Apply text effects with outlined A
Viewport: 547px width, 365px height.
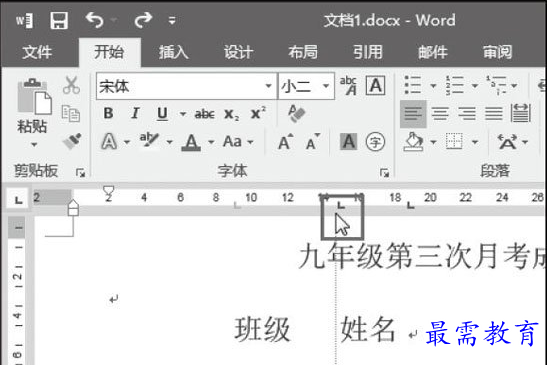(x=109, y=142)
